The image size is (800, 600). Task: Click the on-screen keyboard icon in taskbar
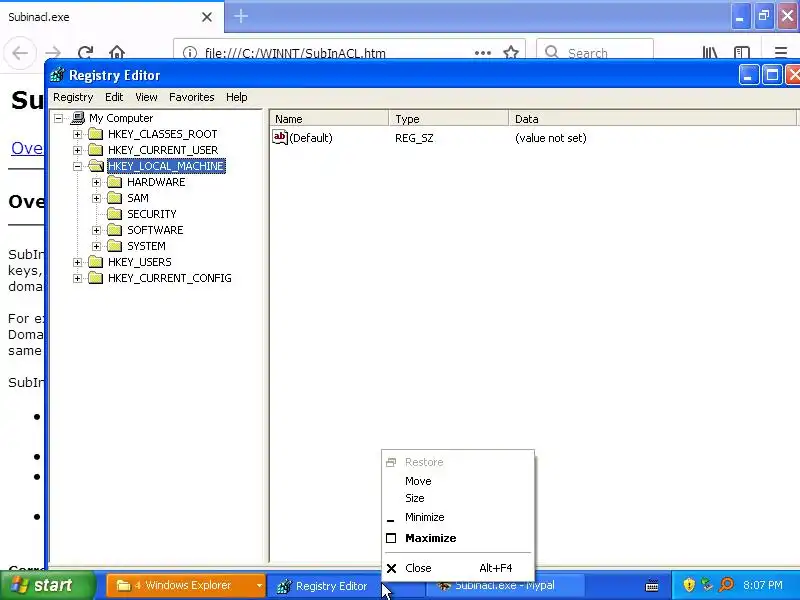click(x=652, y=586)
